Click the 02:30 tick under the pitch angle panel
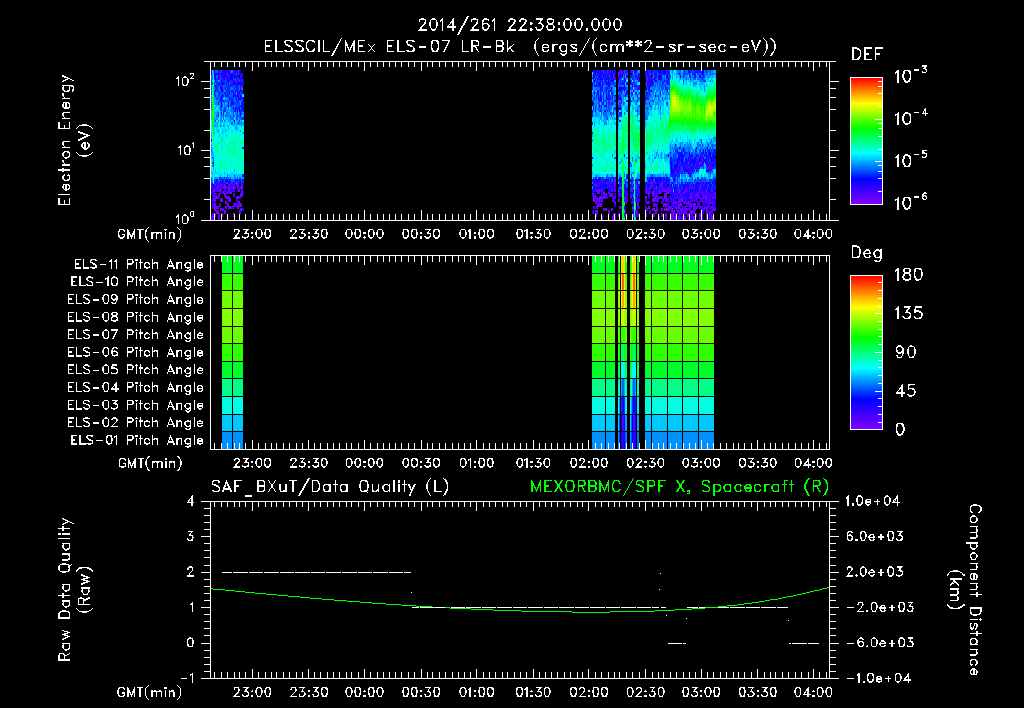 (x=646, y=464)
